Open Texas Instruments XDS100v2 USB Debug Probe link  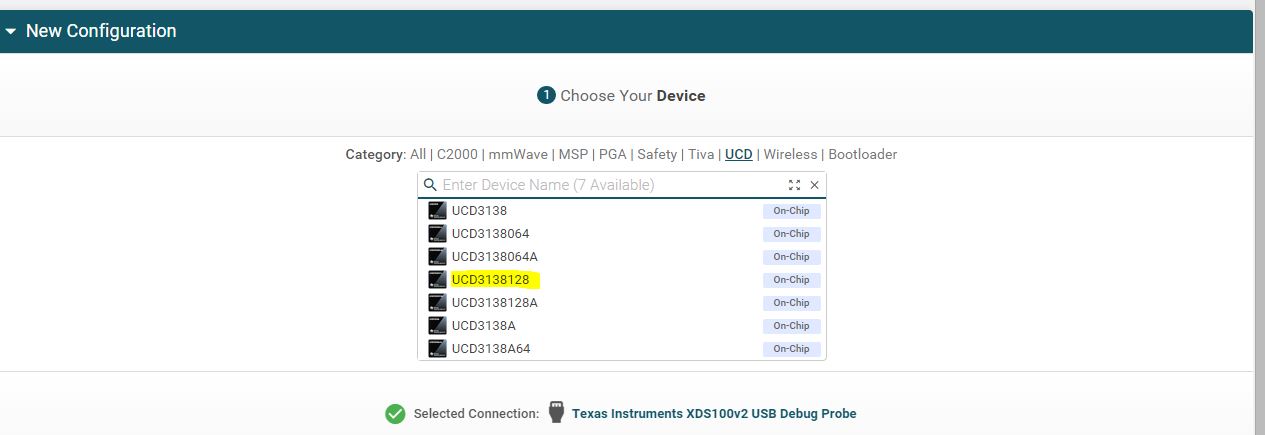[714, 414]
